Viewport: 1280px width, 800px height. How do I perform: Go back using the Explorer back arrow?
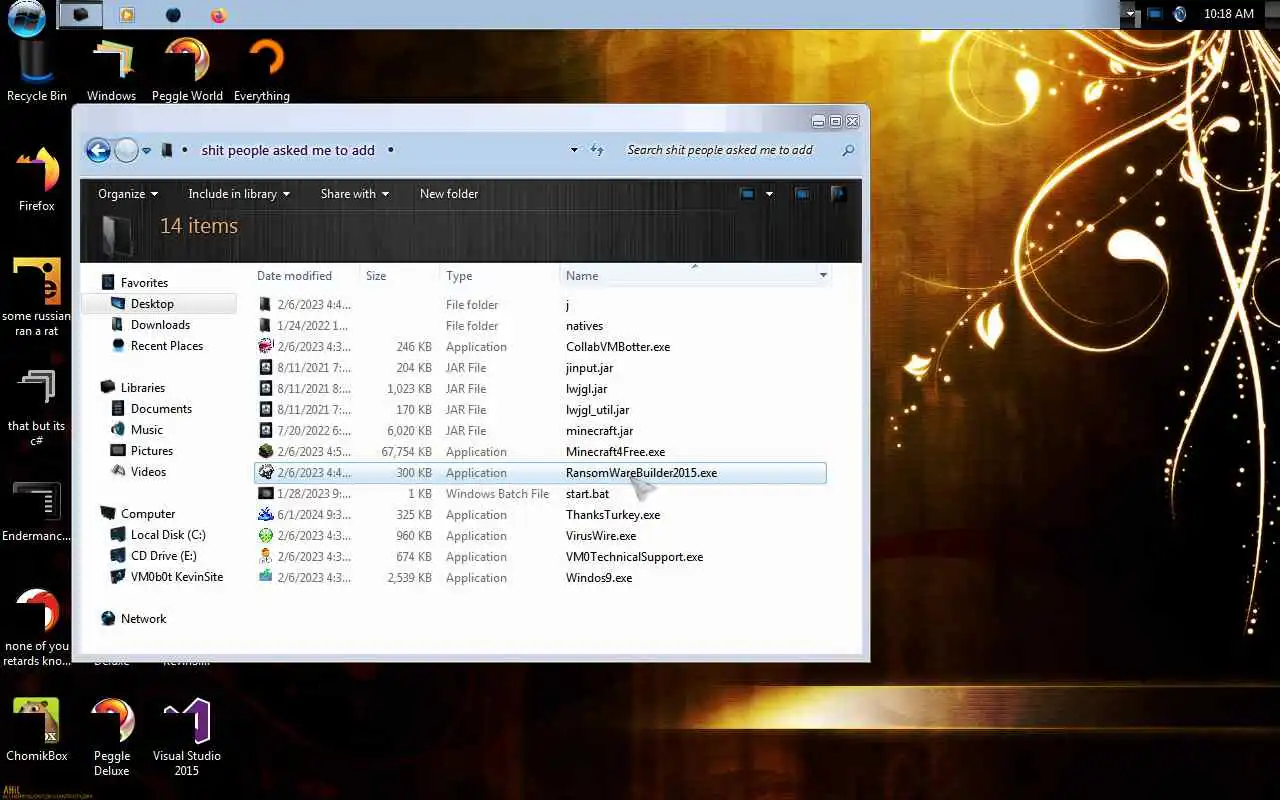coord(98,150)
